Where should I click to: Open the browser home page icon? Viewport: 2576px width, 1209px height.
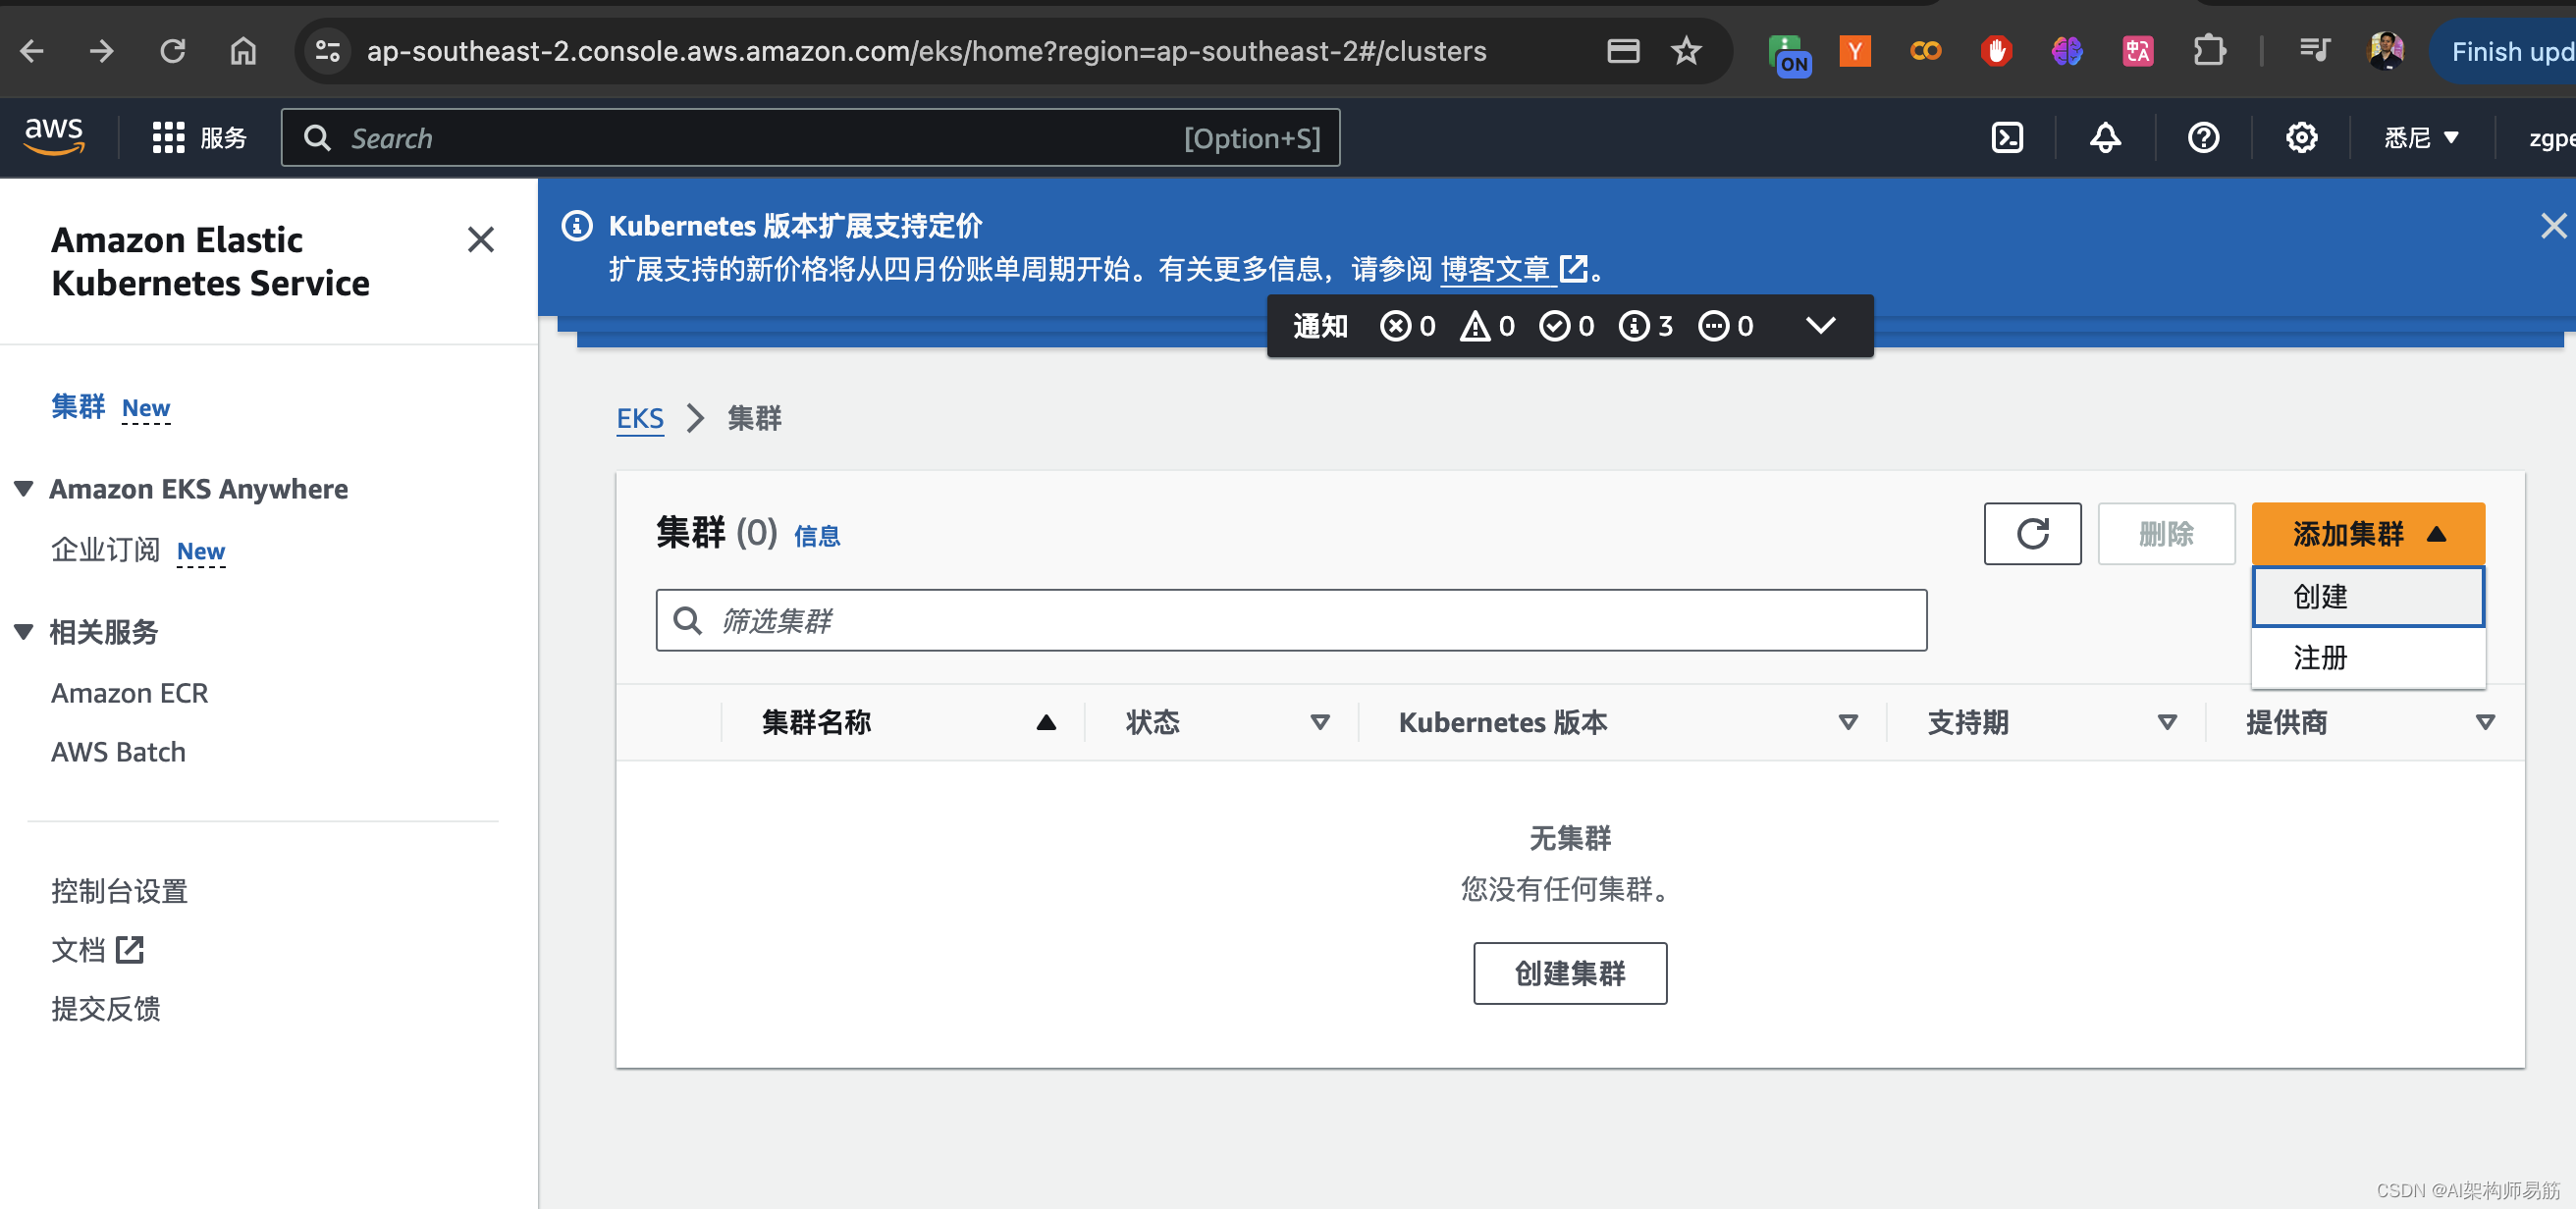(x=243, y=51)
